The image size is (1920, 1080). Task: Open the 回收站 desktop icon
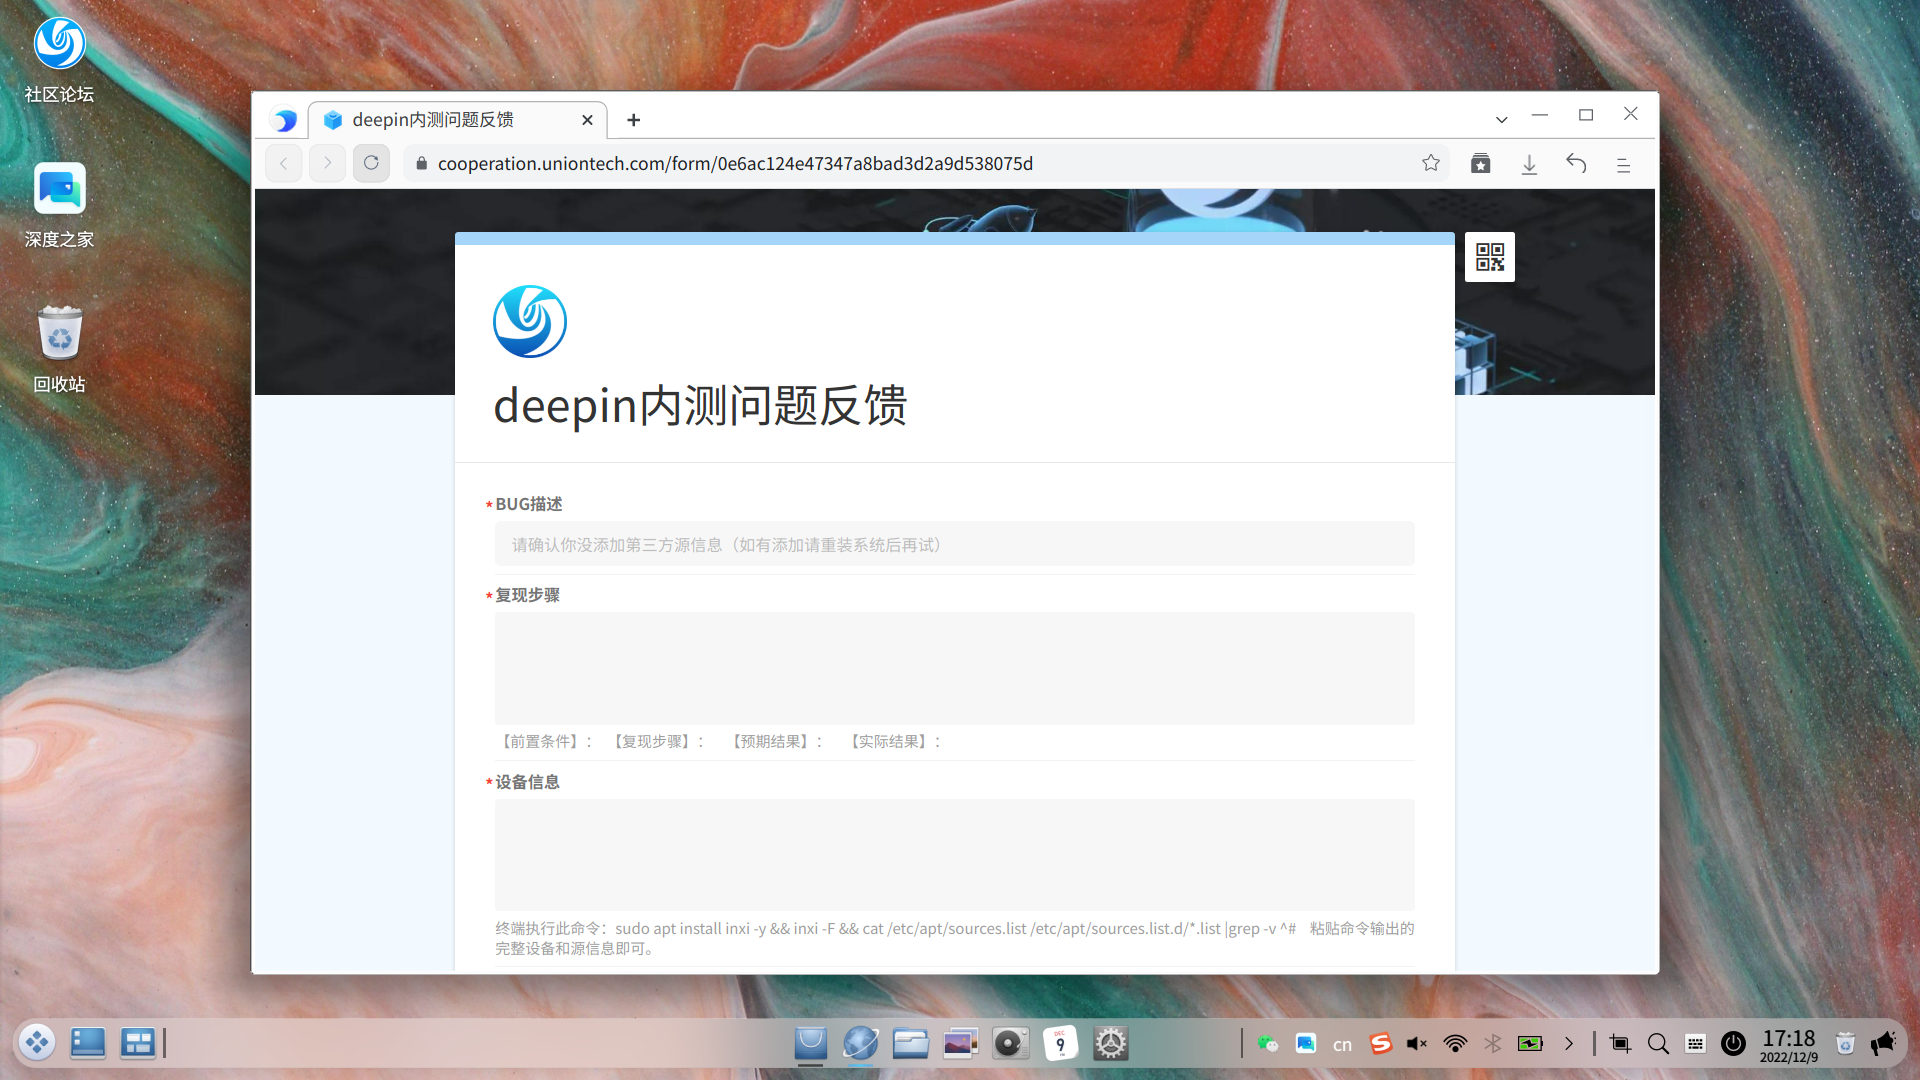[59, 350]
